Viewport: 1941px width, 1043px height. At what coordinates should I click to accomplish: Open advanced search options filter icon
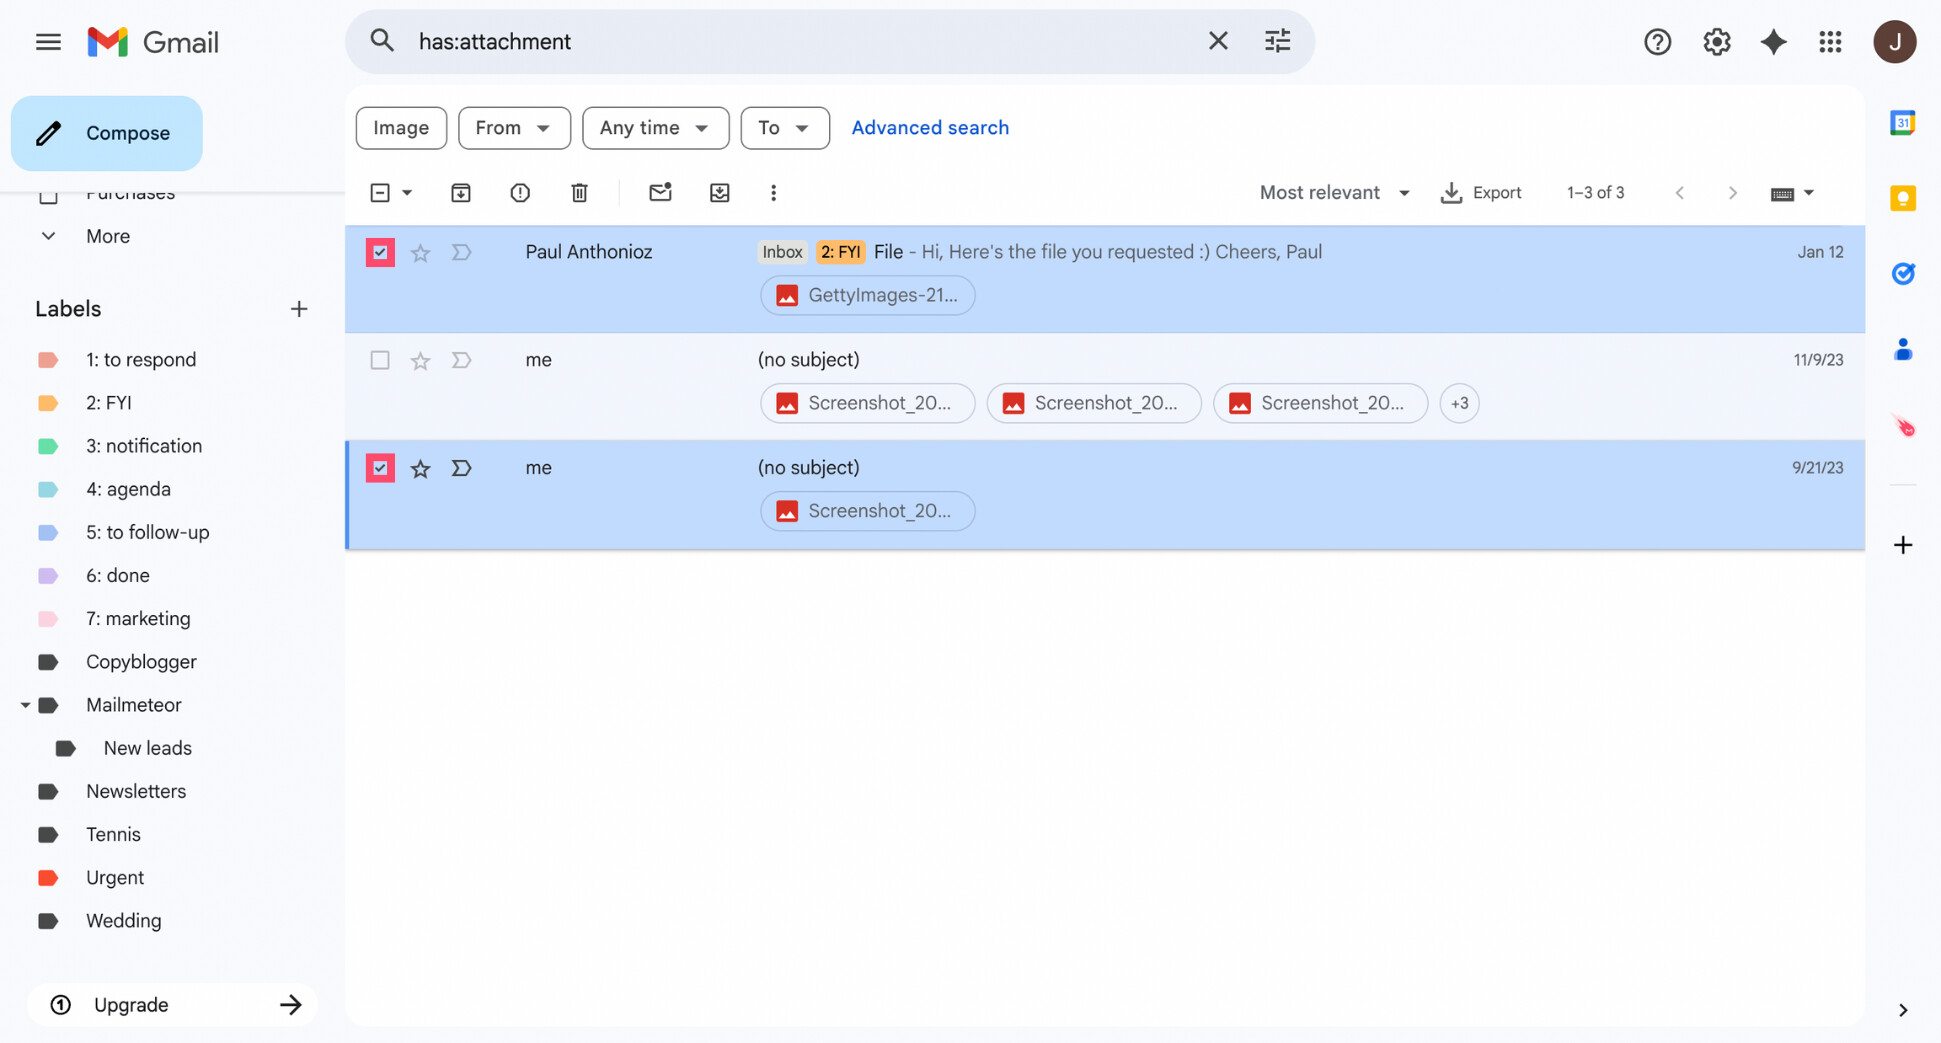pyautogui.click(x=1277, y=41)
